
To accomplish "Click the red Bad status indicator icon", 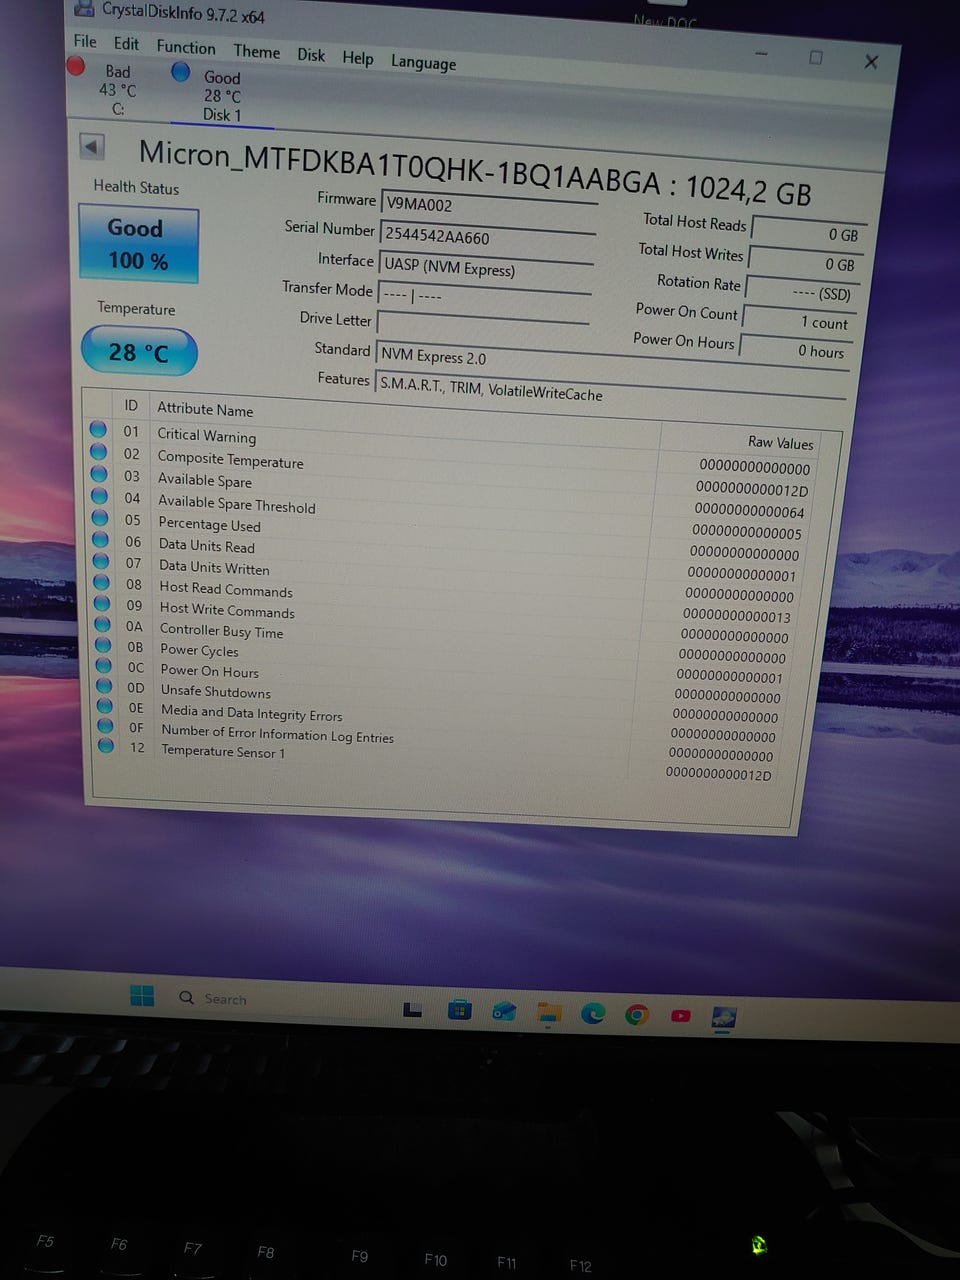I will click(76, 66).
